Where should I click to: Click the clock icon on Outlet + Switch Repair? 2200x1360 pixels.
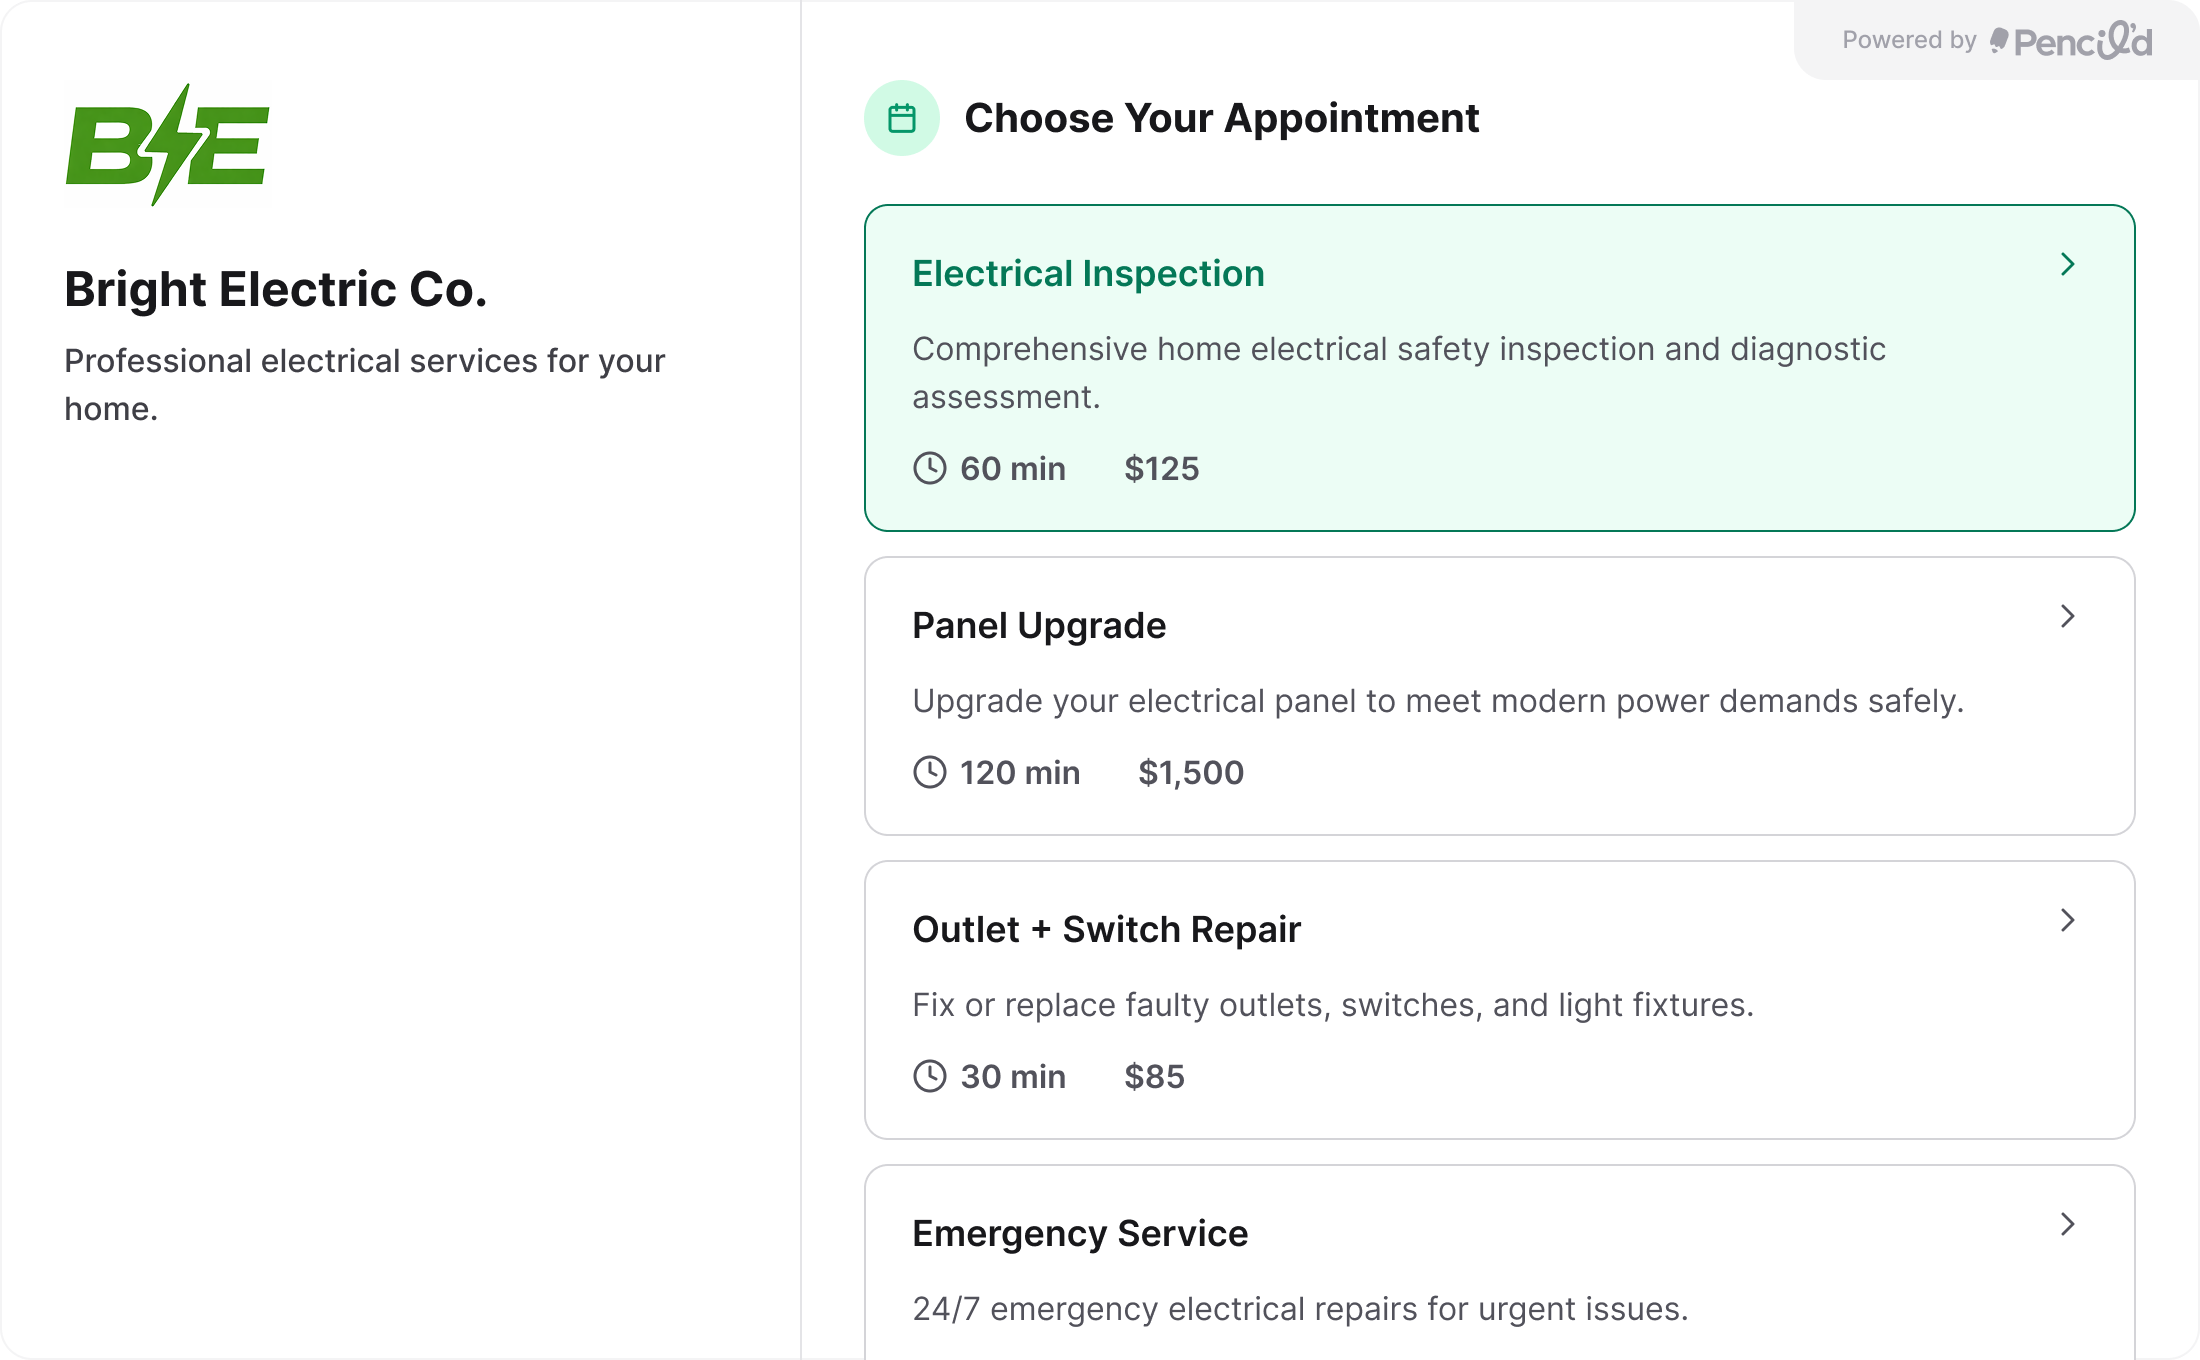coord(929,1076)
